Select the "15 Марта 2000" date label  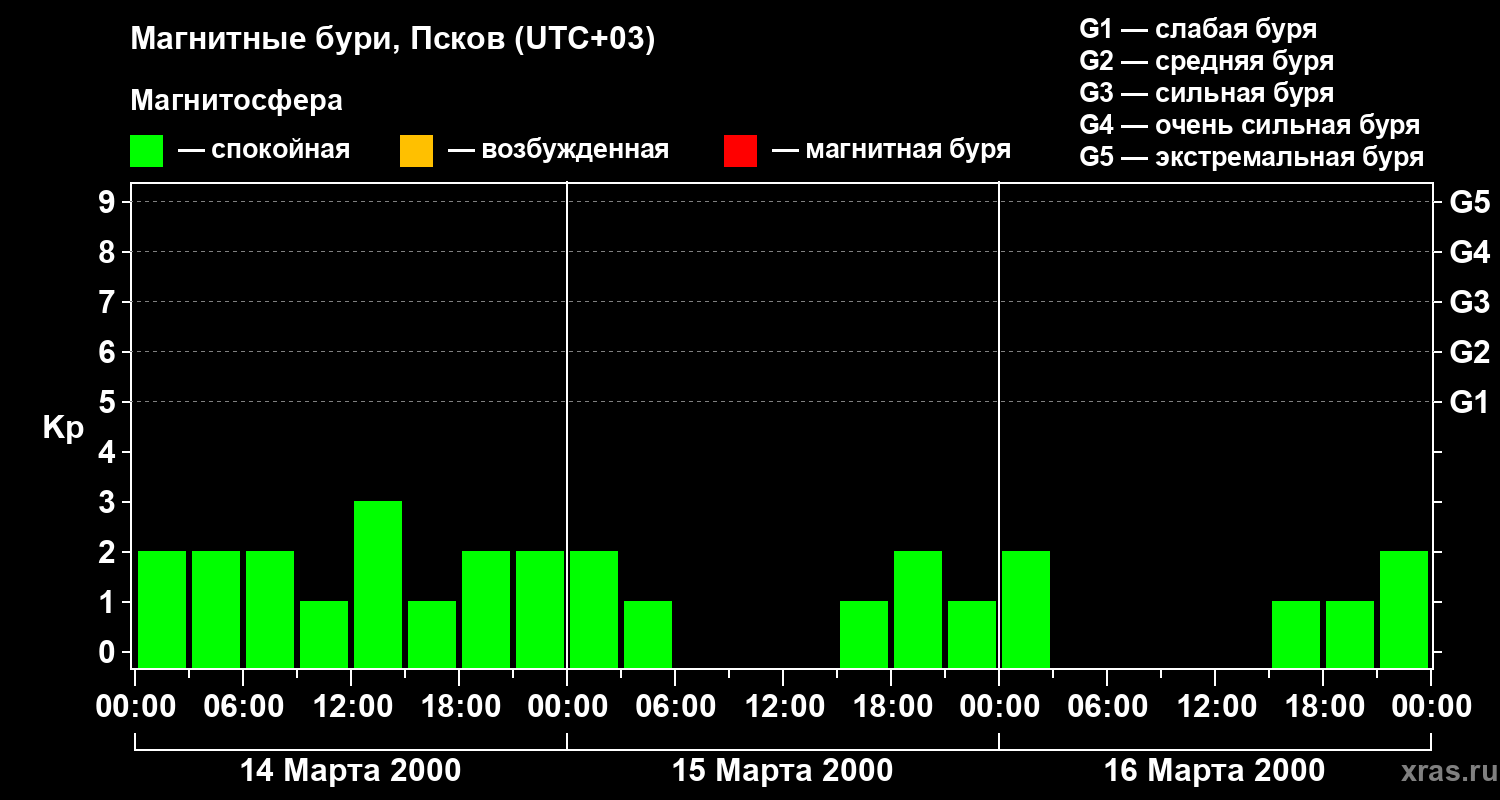(x=782, y=771)
